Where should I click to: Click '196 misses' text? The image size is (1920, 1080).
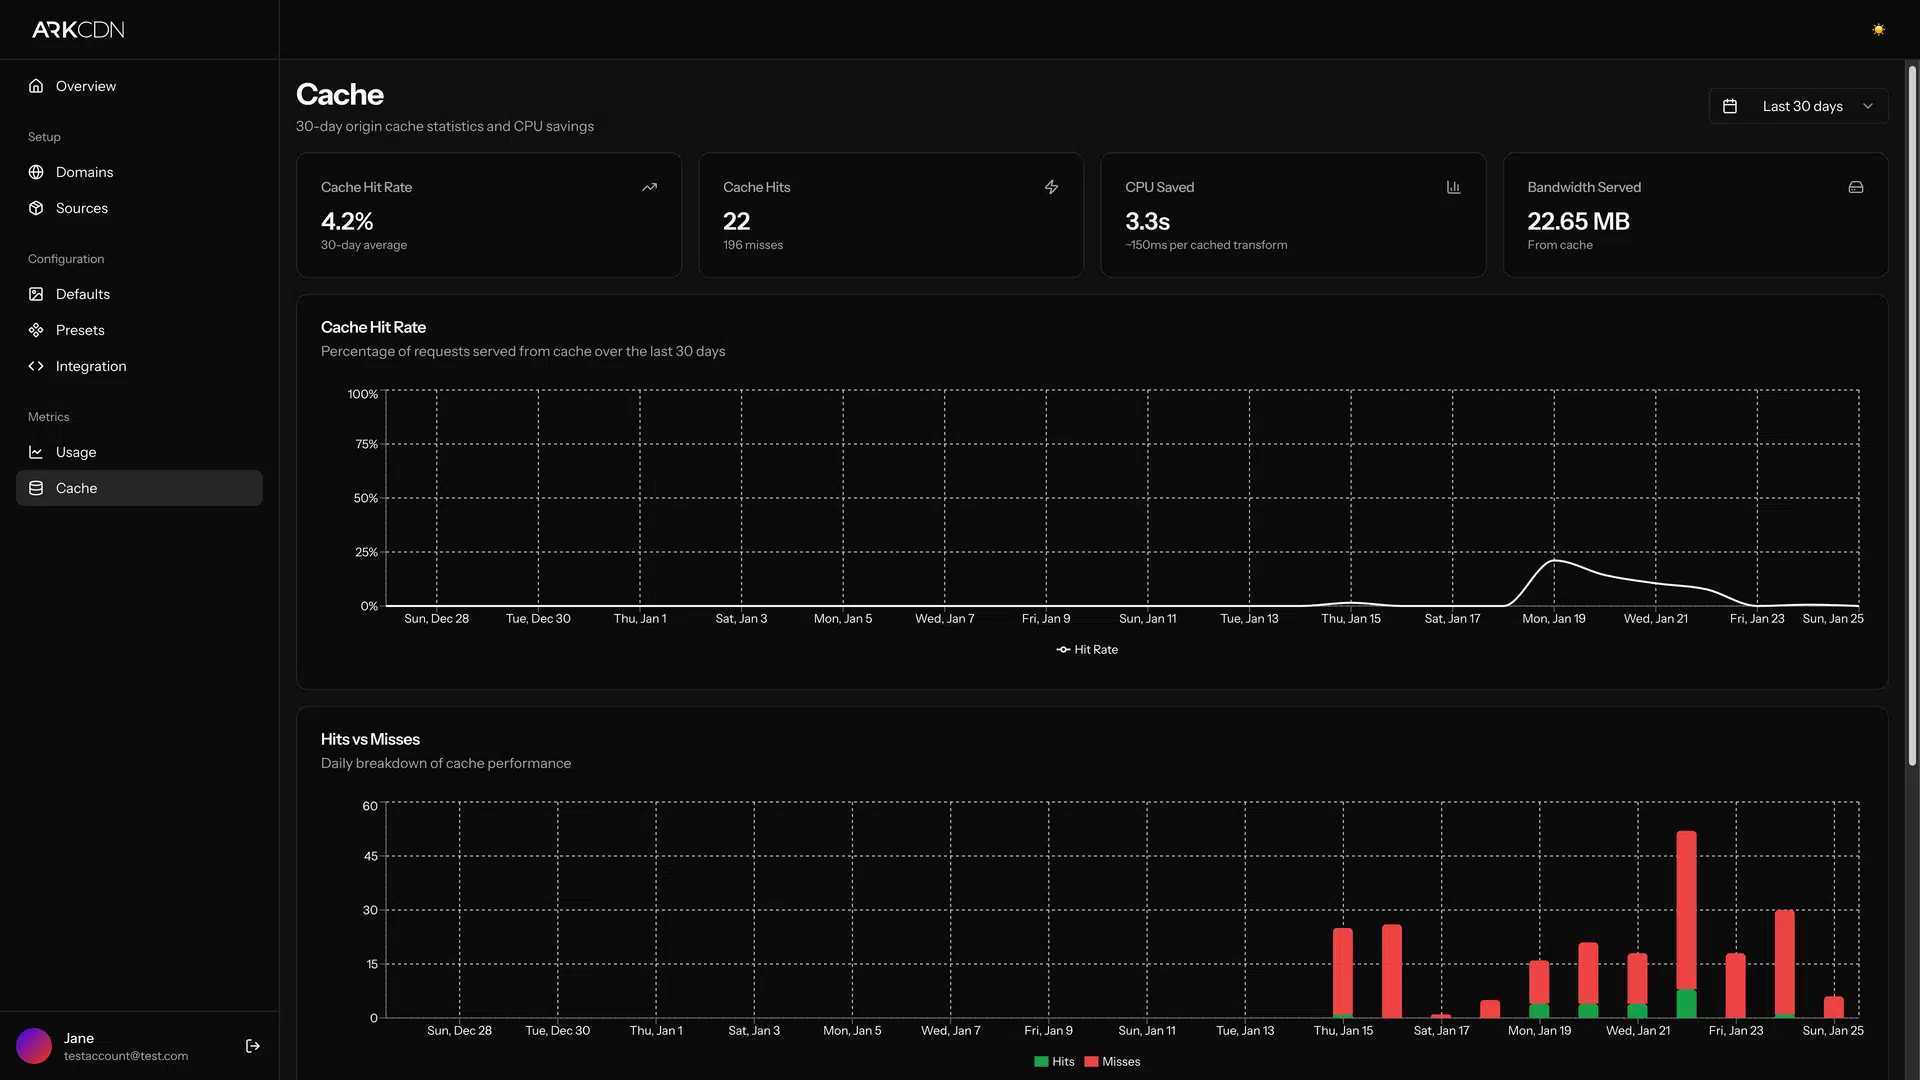[753, 245]
